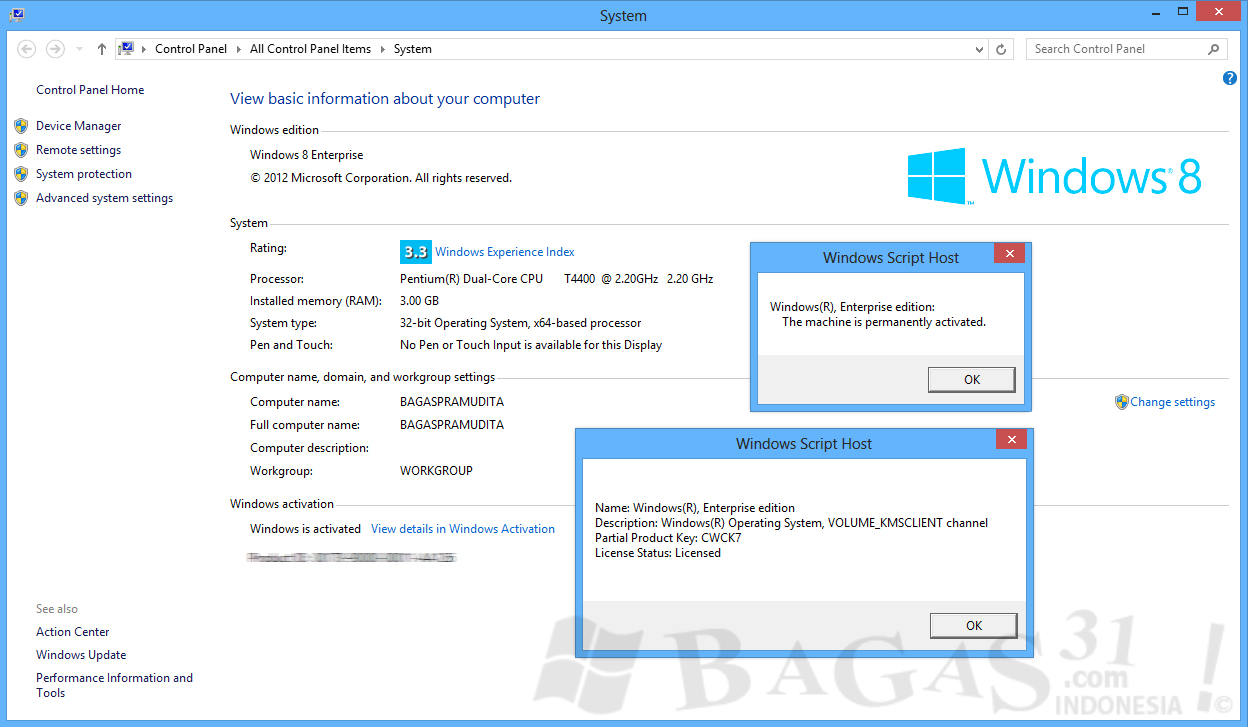
Task: Click the shield icon beside System protection
Action: (x=21, y=174)
